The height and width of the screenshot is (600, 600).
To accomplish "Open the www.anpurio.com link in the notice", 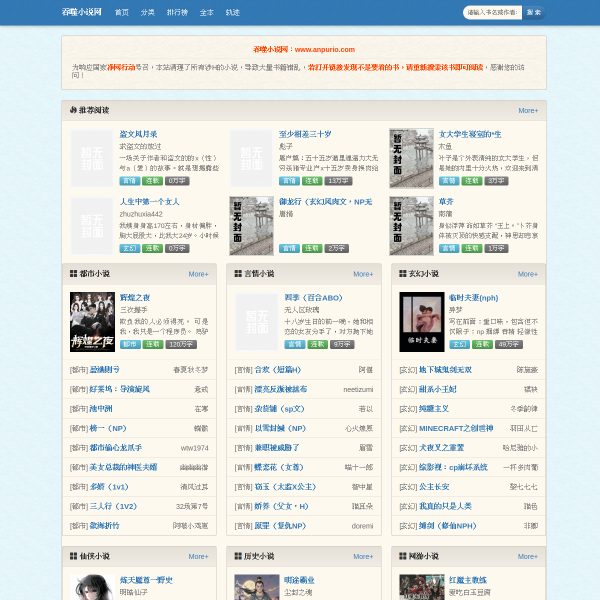I will point(325,49).
